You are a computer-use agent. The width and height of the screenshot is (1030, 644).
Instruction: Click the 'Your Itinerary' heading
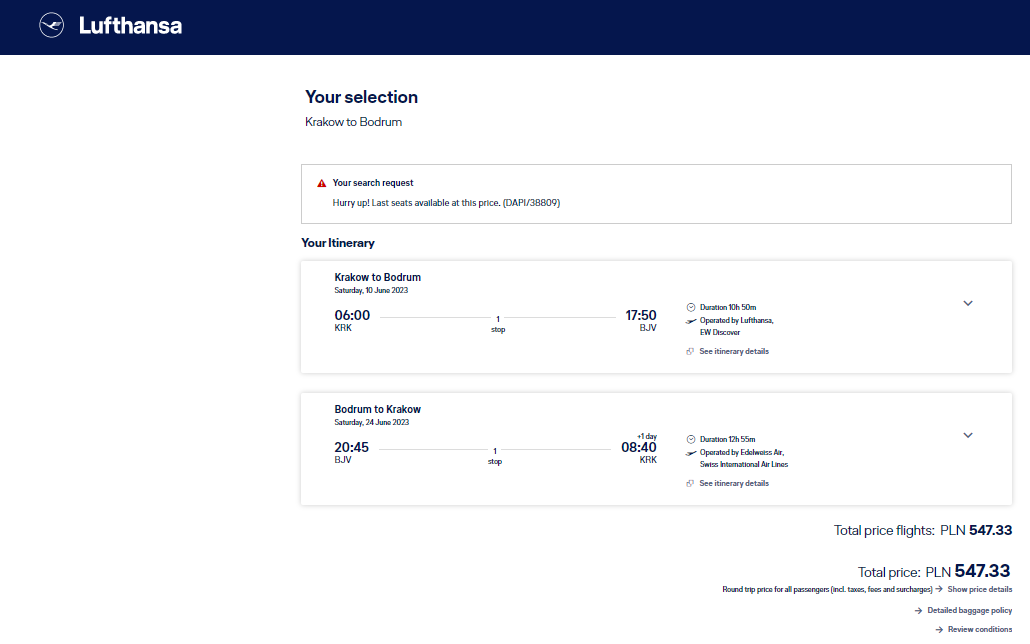(x=338, y=243)
